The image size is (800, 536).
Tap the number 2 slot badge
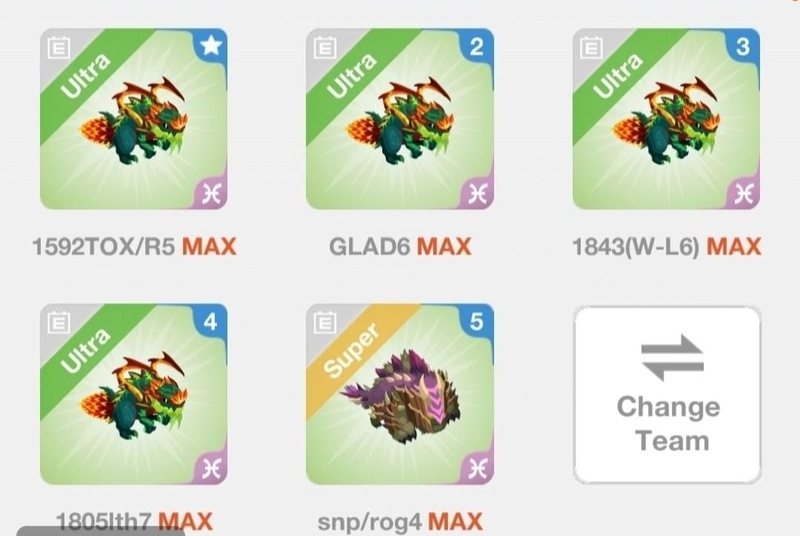tap(477, 46)
